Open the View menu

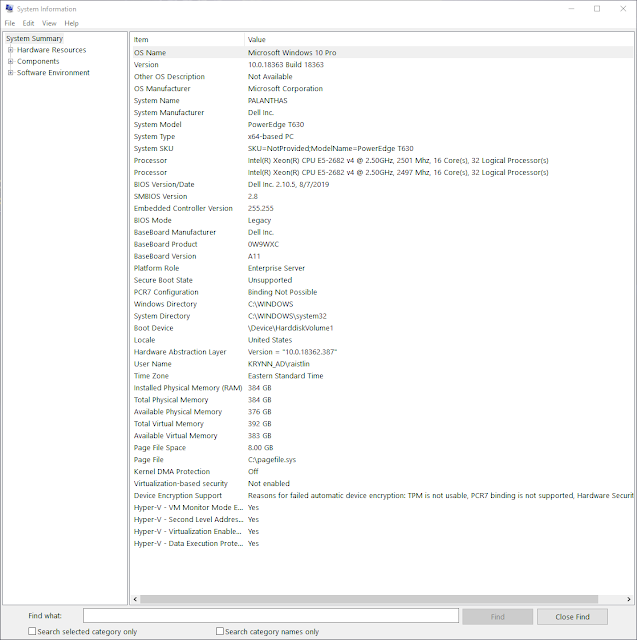49,23
